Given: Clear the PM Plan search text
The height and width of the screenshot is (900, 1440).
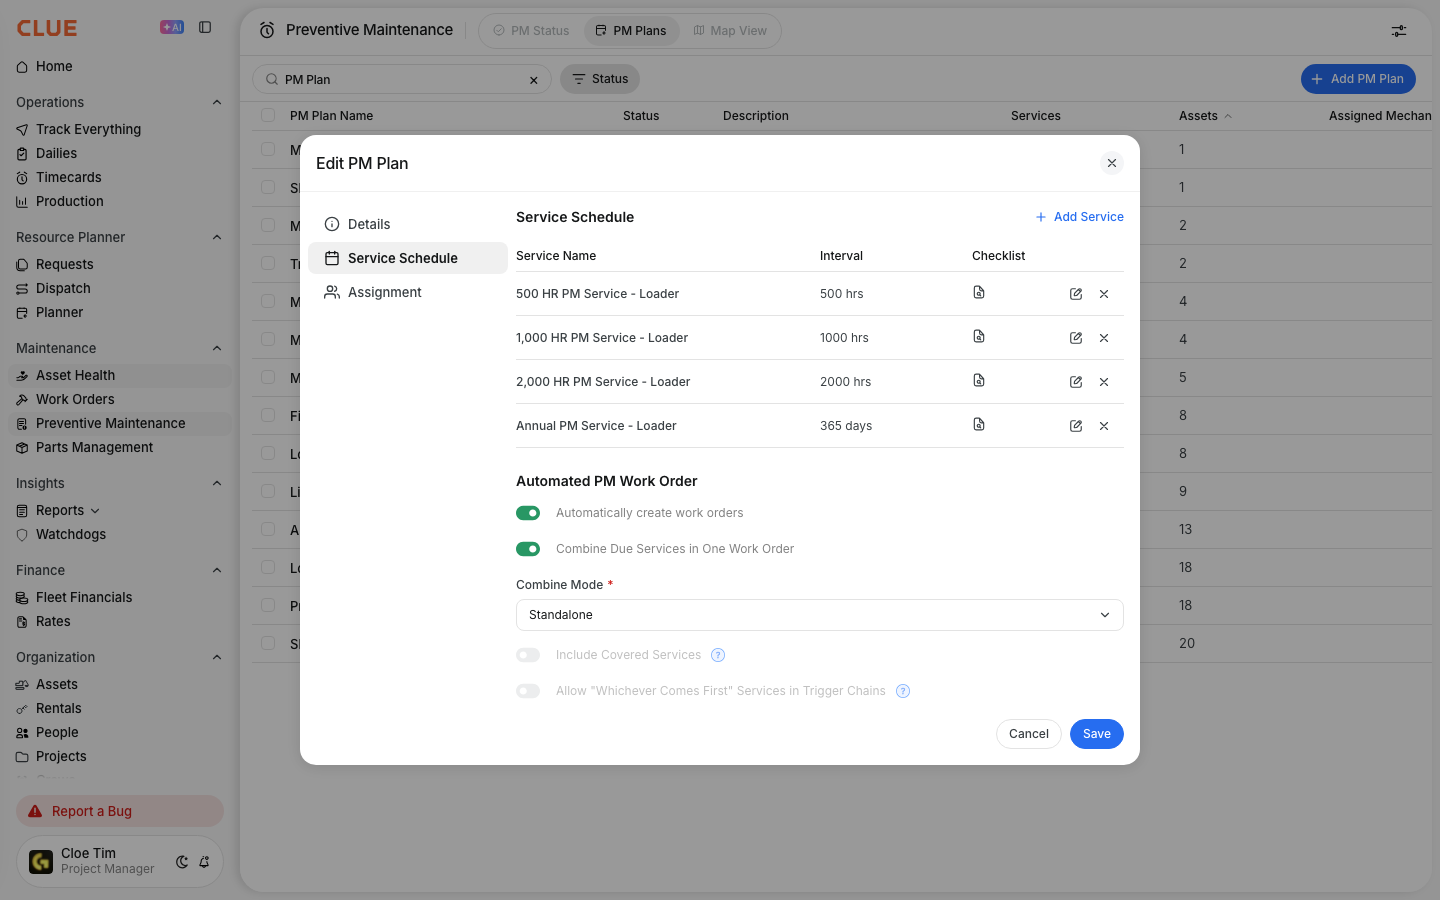Looking at the screenshot, I should [534, 80].
